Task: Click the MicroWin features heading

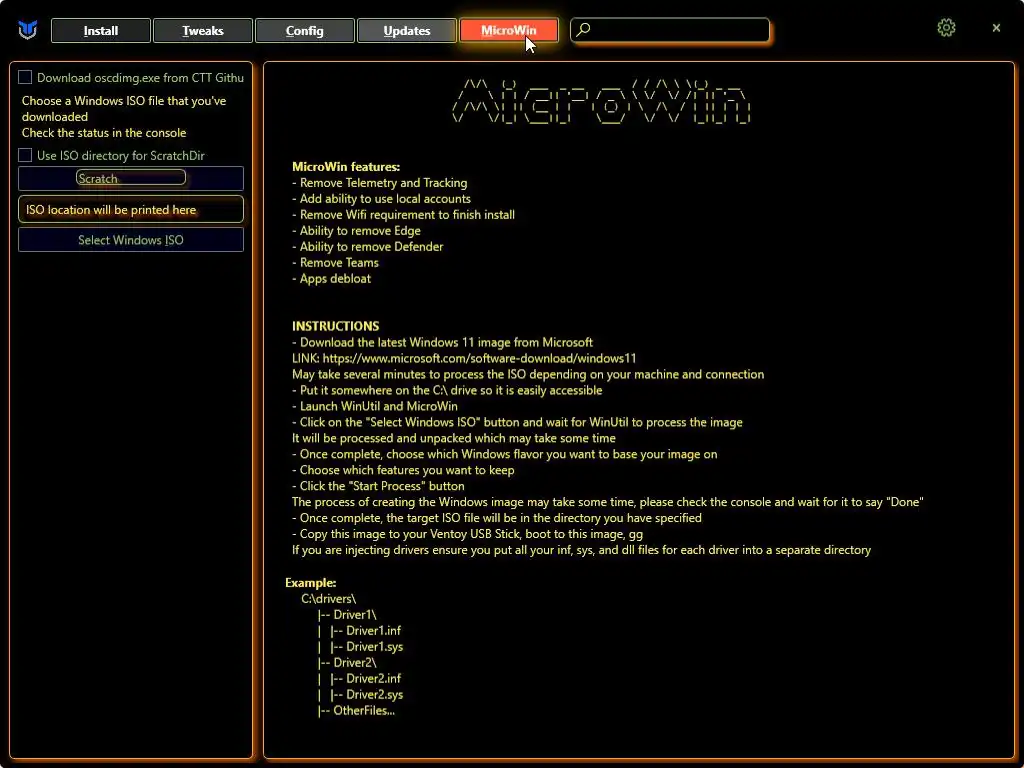Action: pos(345,167)
